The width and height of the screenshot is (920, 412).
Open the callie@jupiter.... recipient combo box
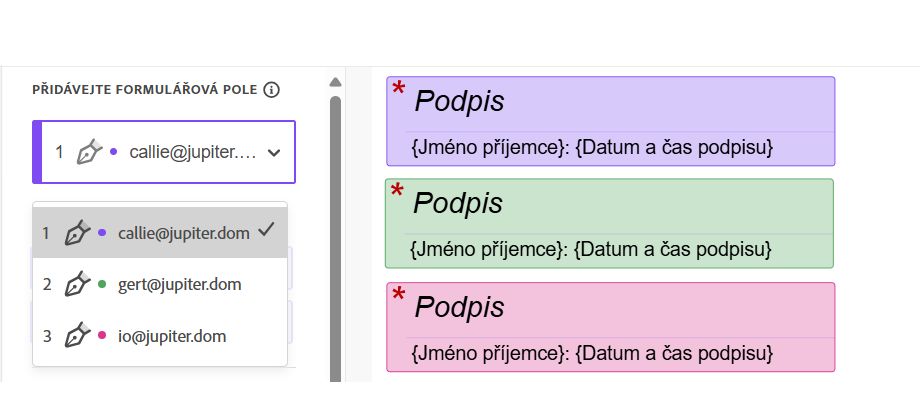click(x=164, y=153)
